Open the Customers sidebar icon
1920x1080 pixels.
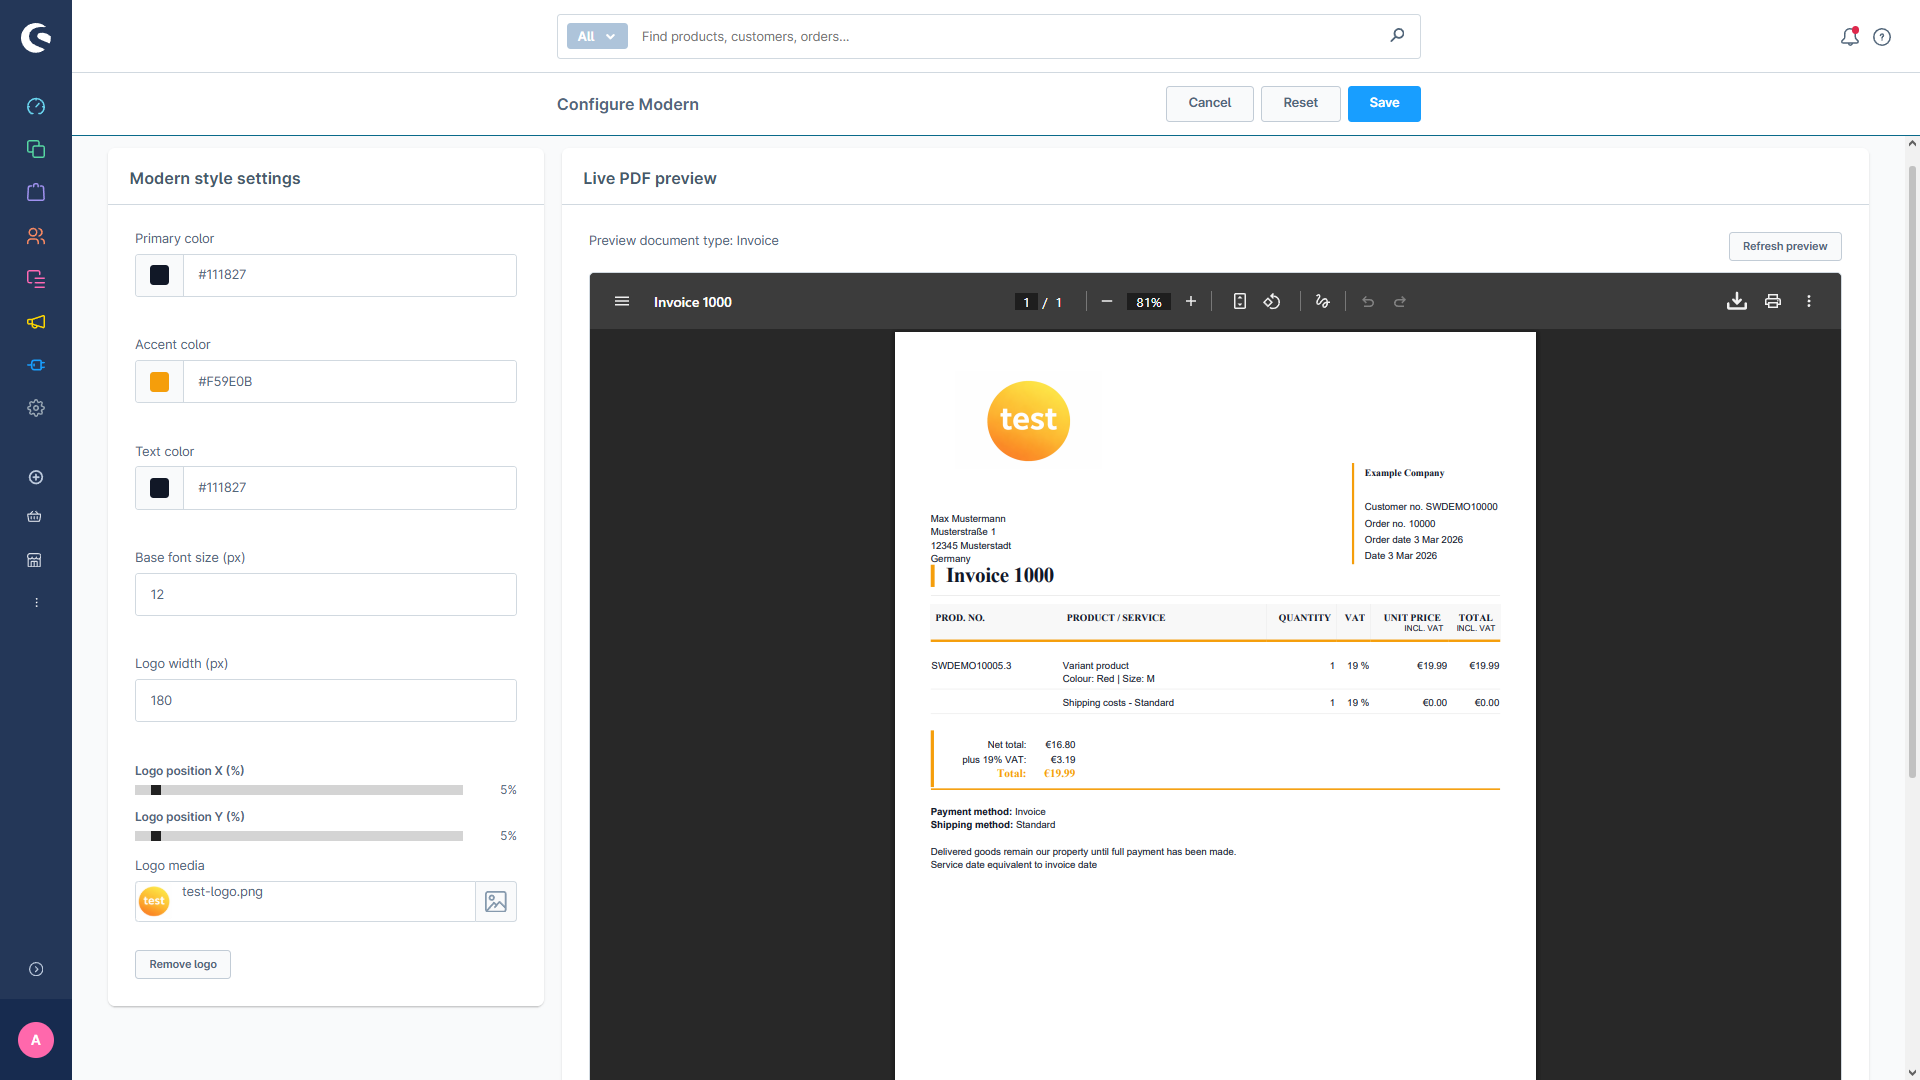pyautogui.click(x=36, y=236)
